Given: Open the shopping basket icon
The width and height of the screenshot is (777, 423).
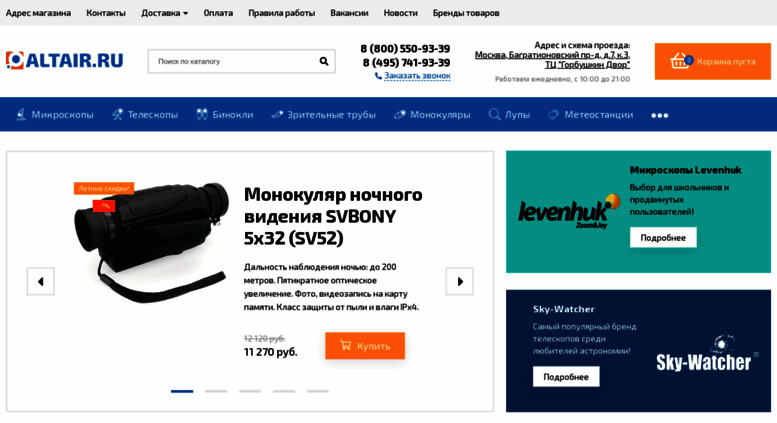Looking at the screenshot, I should coord(680,61).
